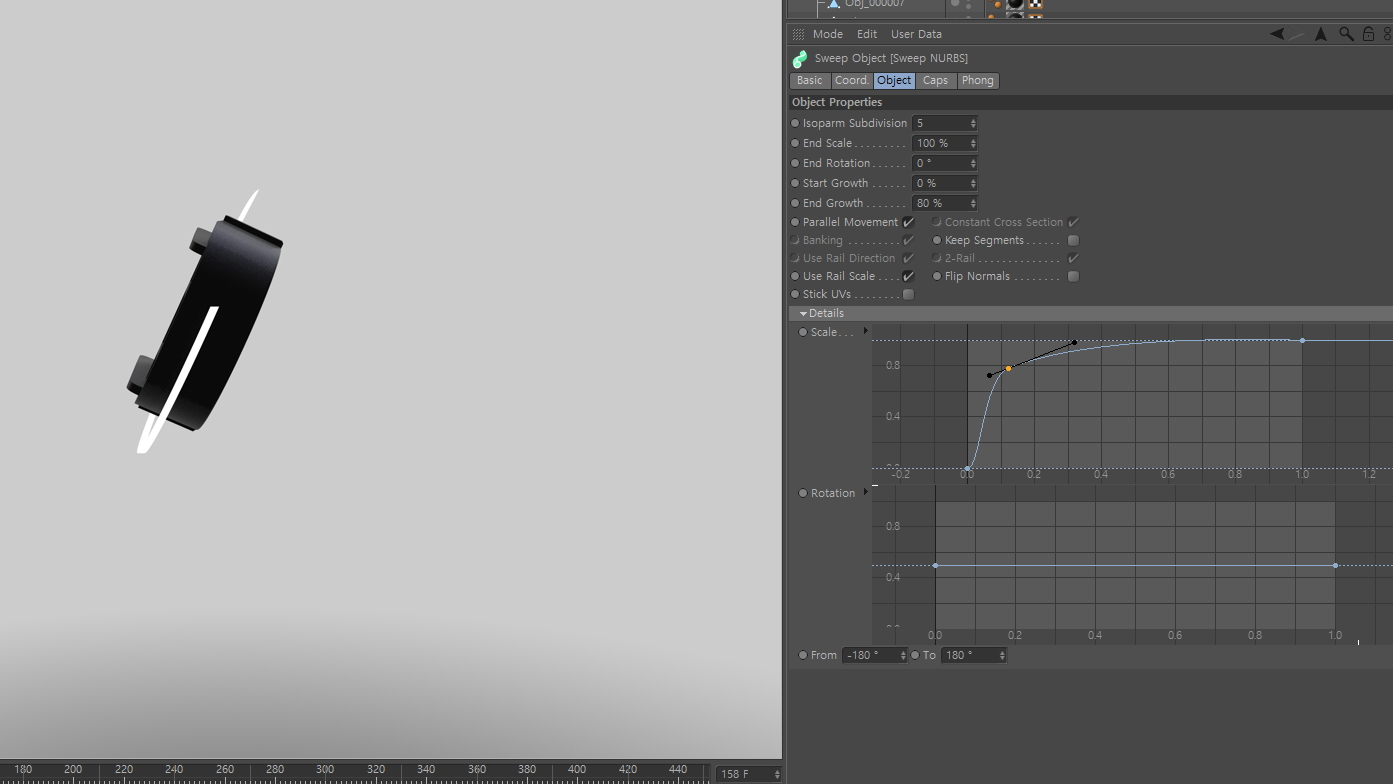The height and width of the screenshot is (784, 1393).
Task: Click animation dot beside Rotation curve
Action: pyautogui.click(x=803, y=493)
